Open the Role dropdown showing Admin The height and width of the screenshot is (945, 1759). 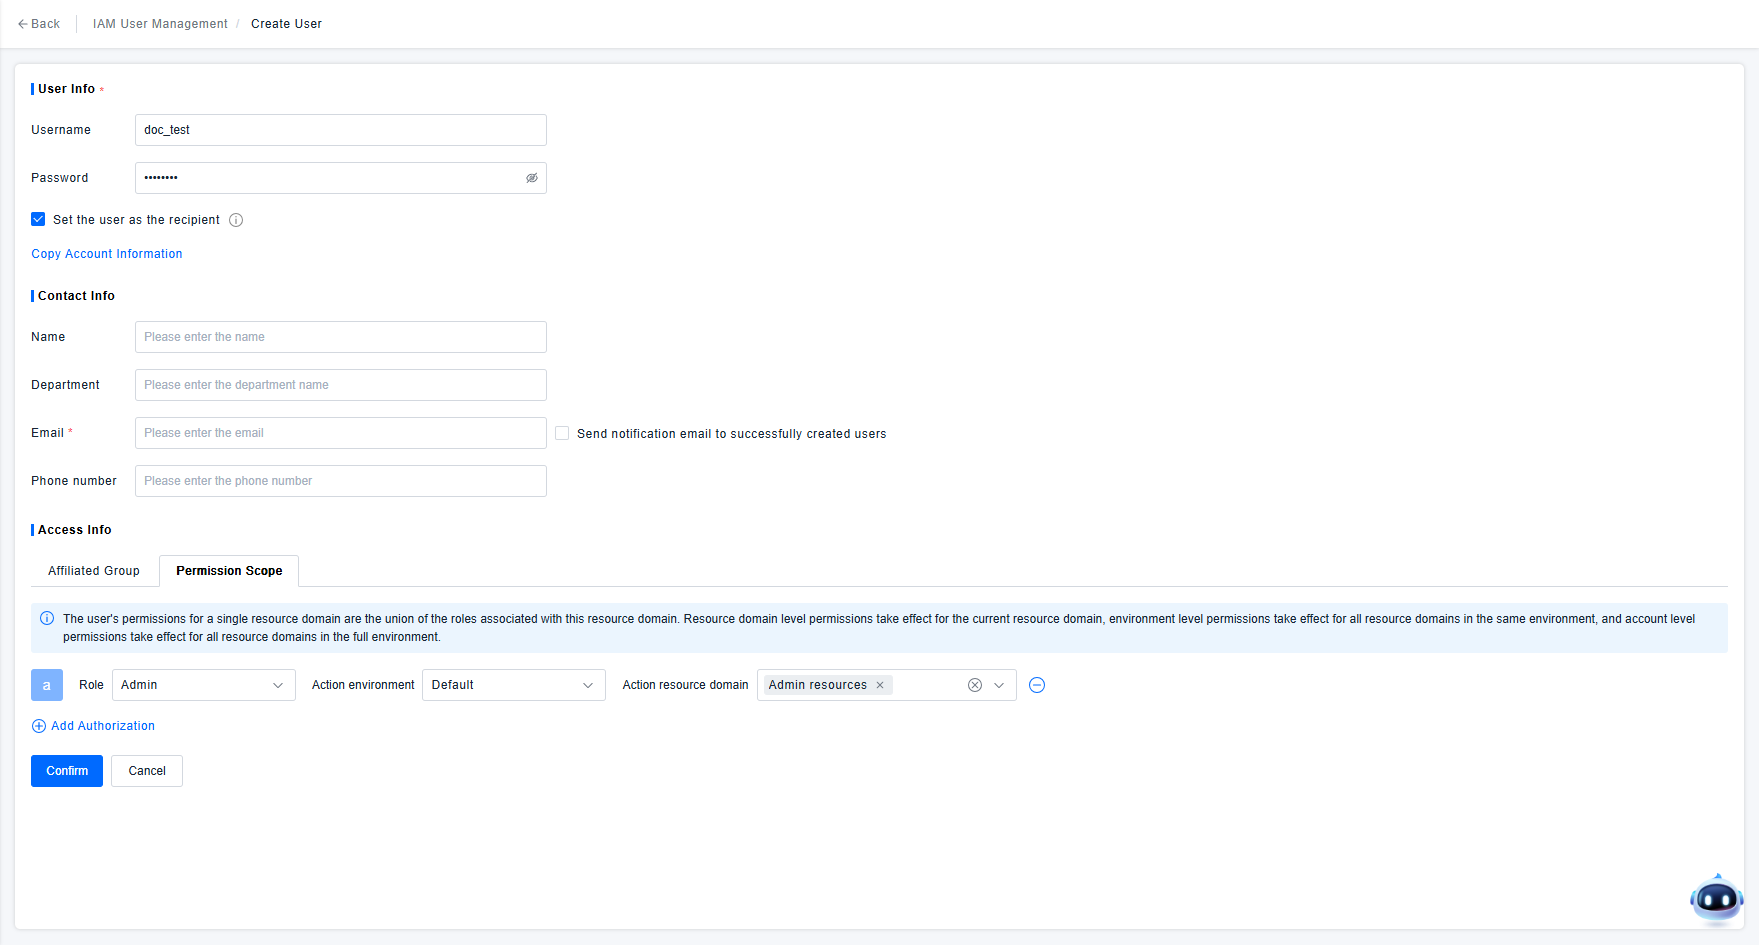(203, 685)
